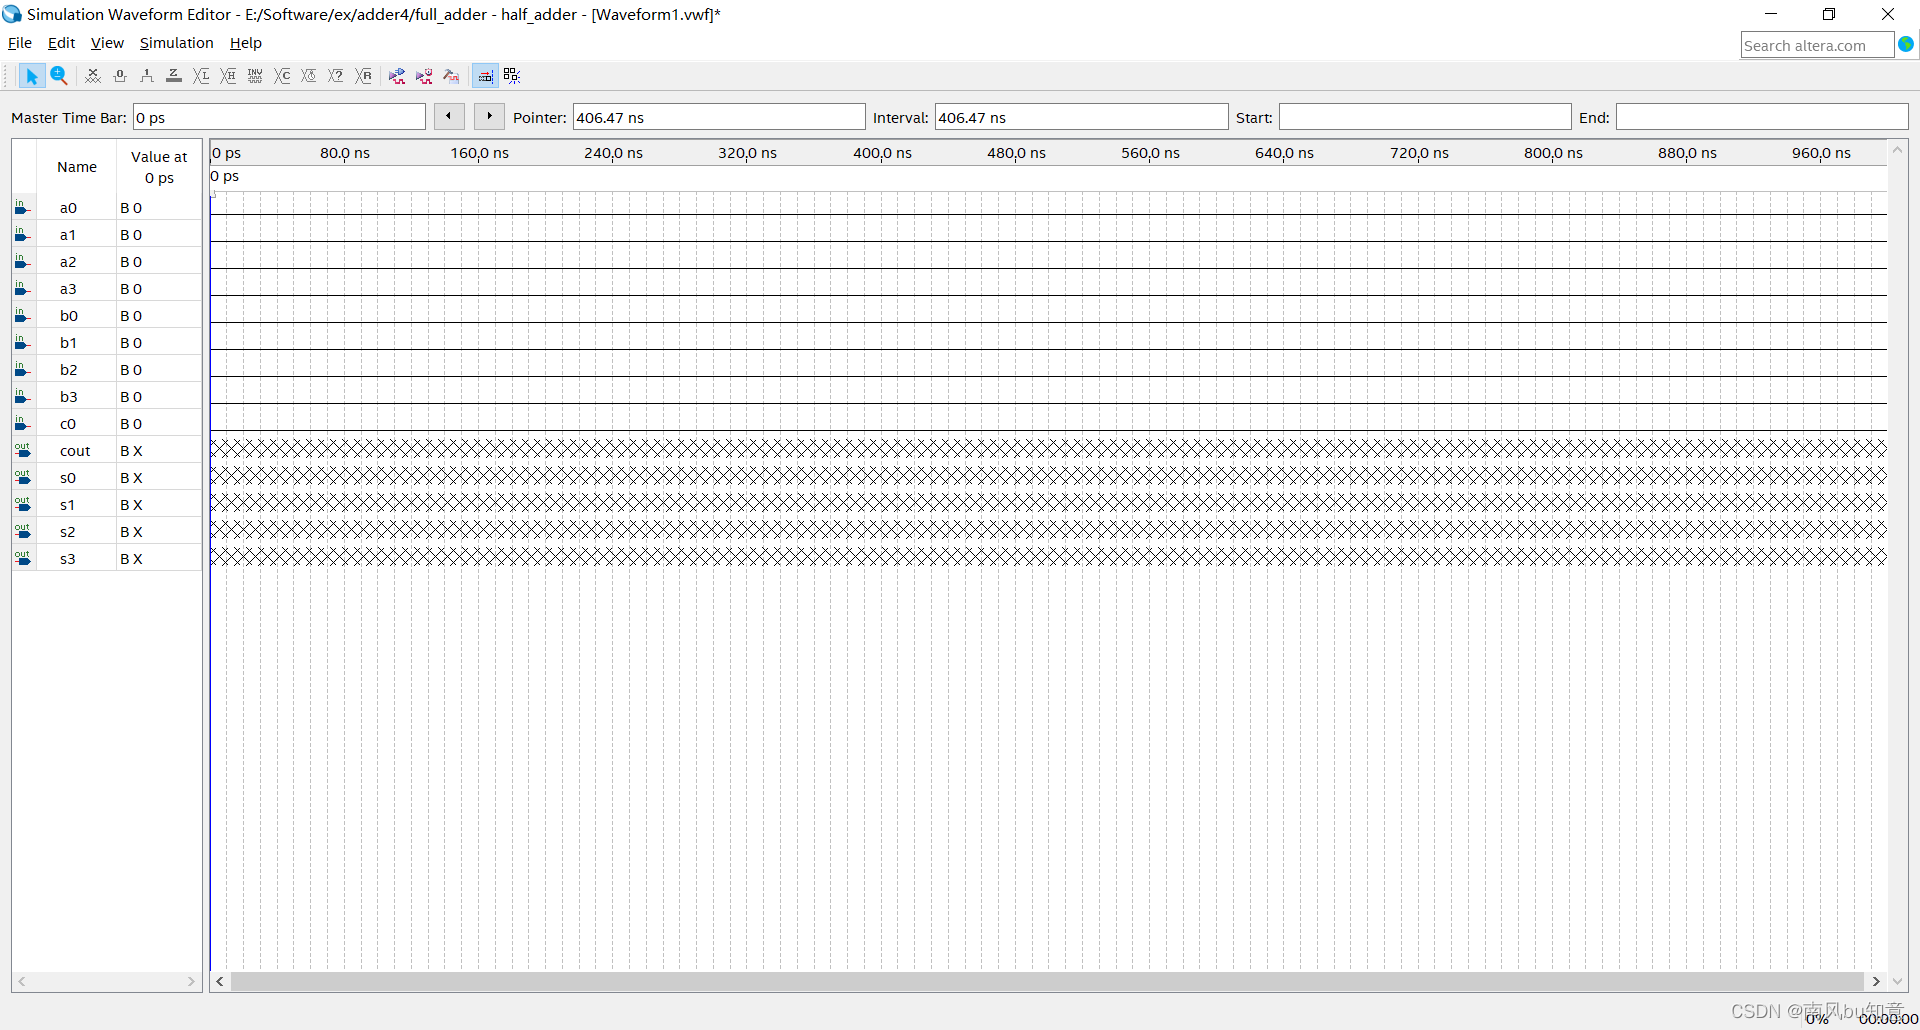This screenshot has width=1920, height=1030.
Task: Generate ModelSim testbench script icon
Action: tap(451, 76)
